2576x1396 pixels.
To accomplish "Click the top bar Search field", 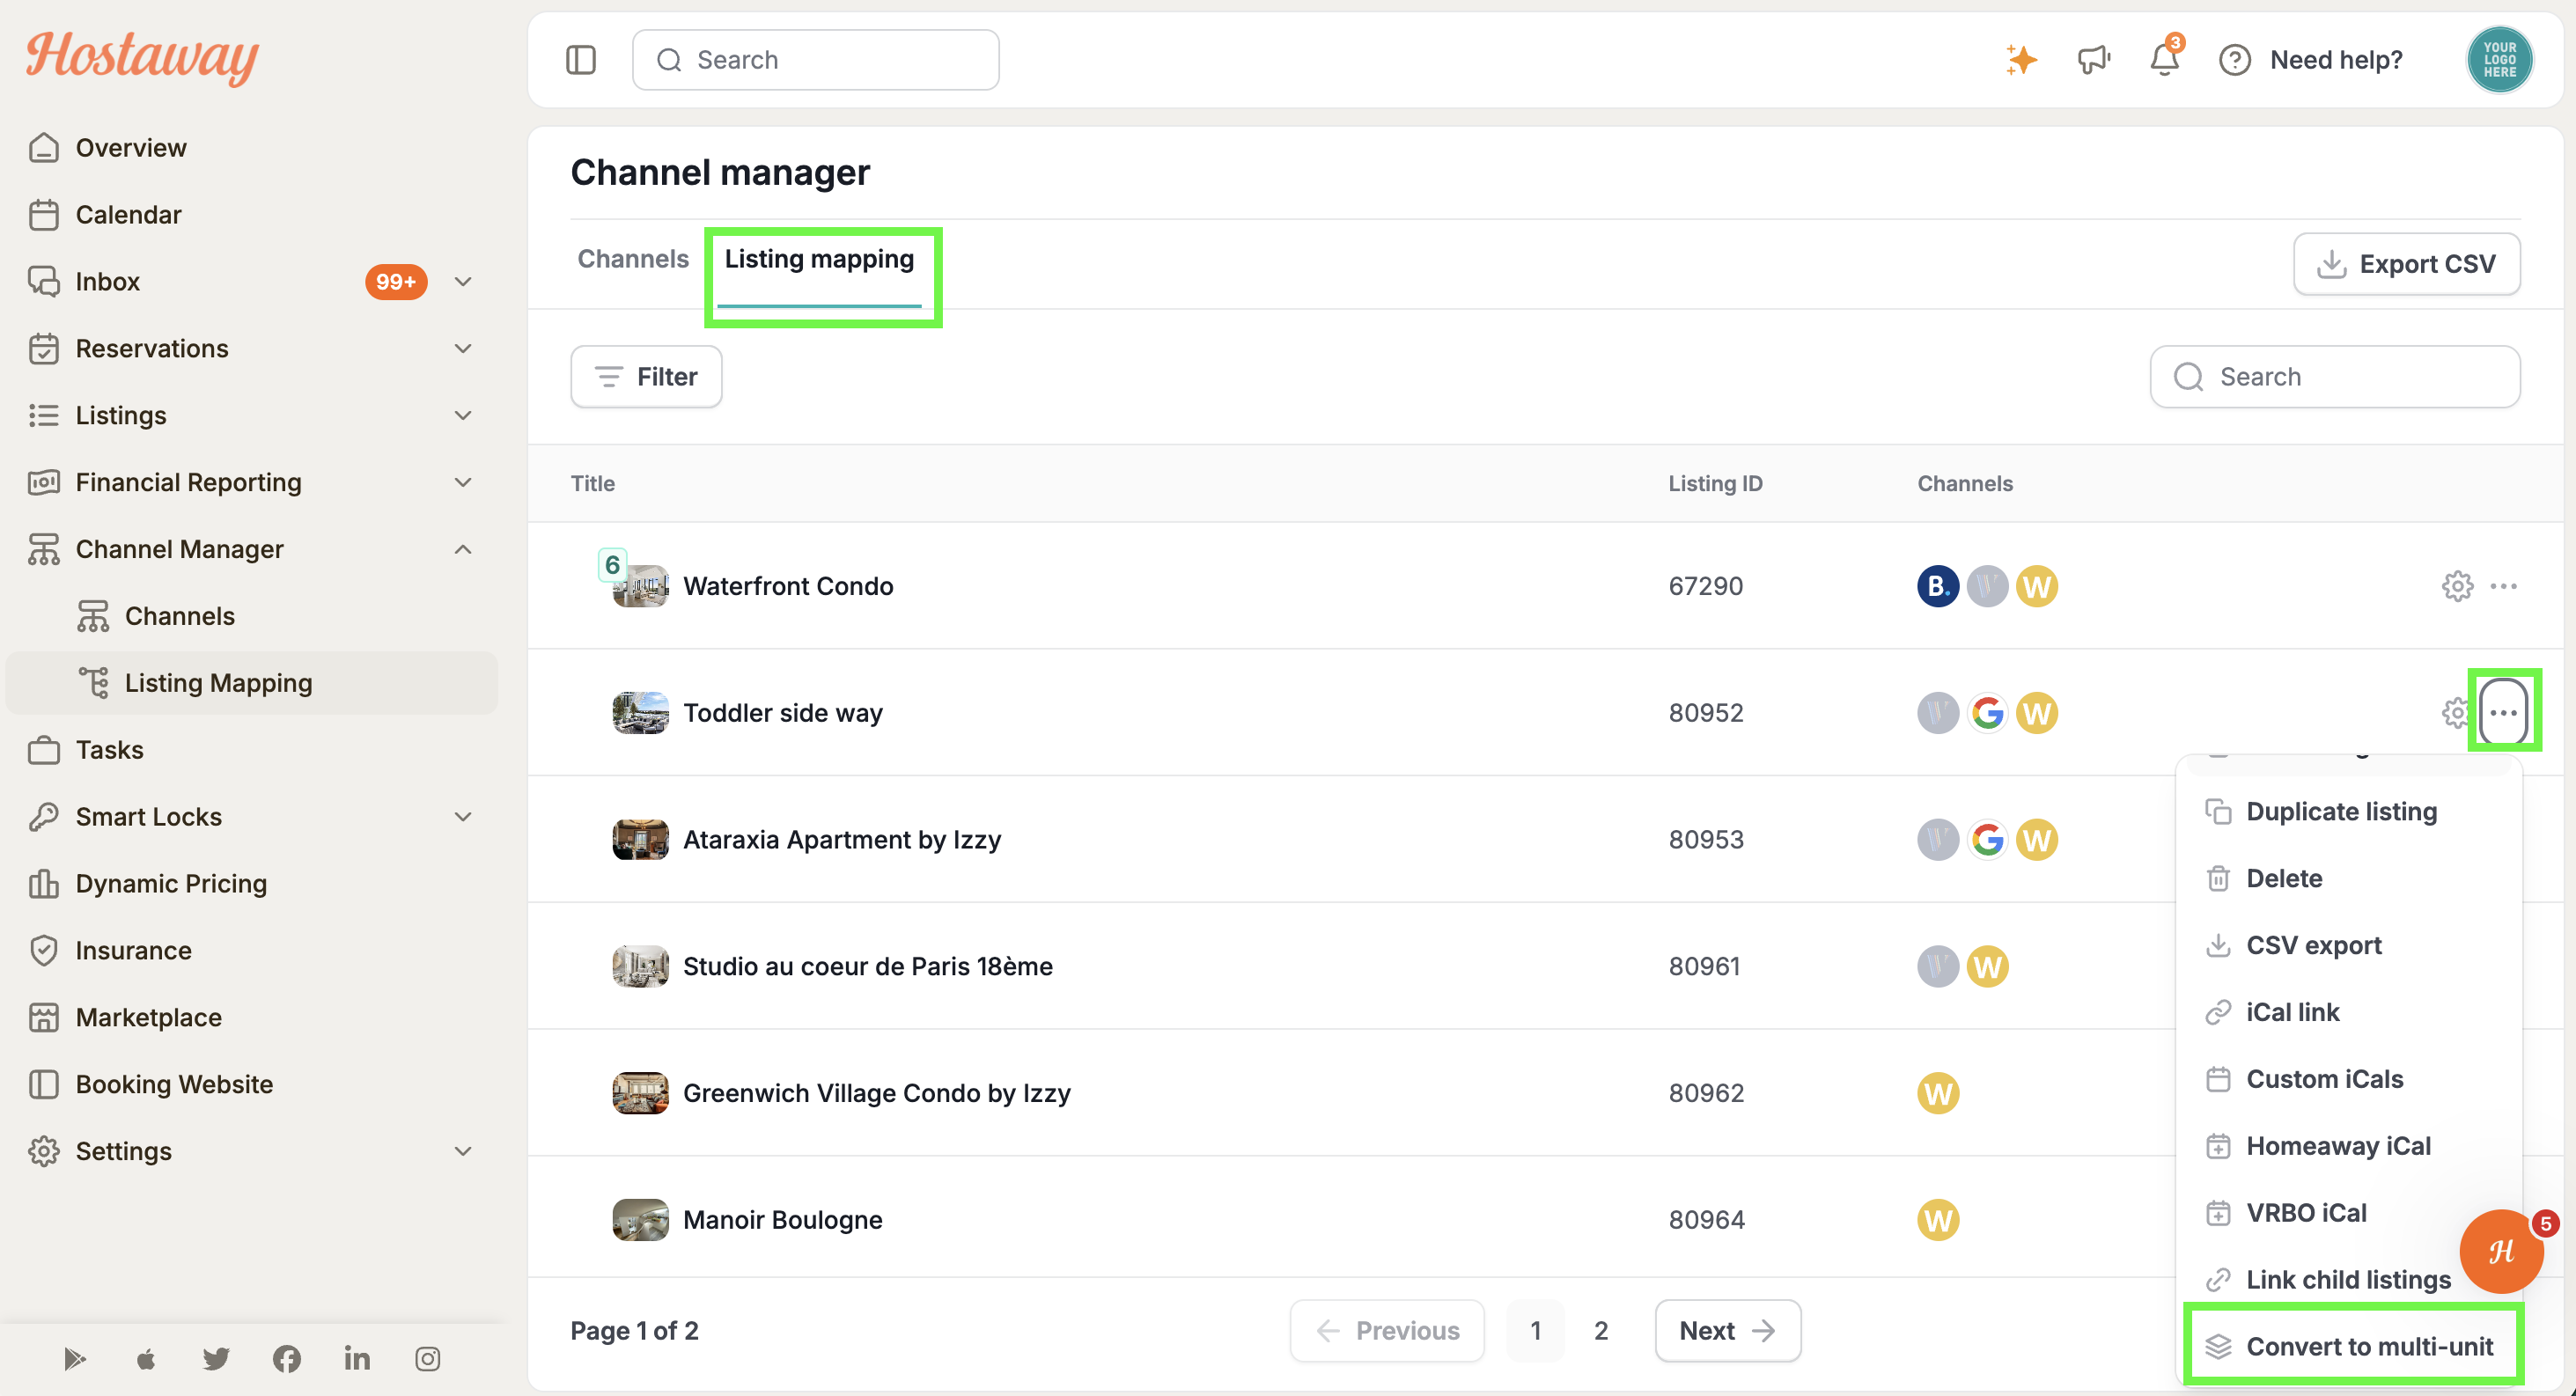I will click(x=815, y=60).
